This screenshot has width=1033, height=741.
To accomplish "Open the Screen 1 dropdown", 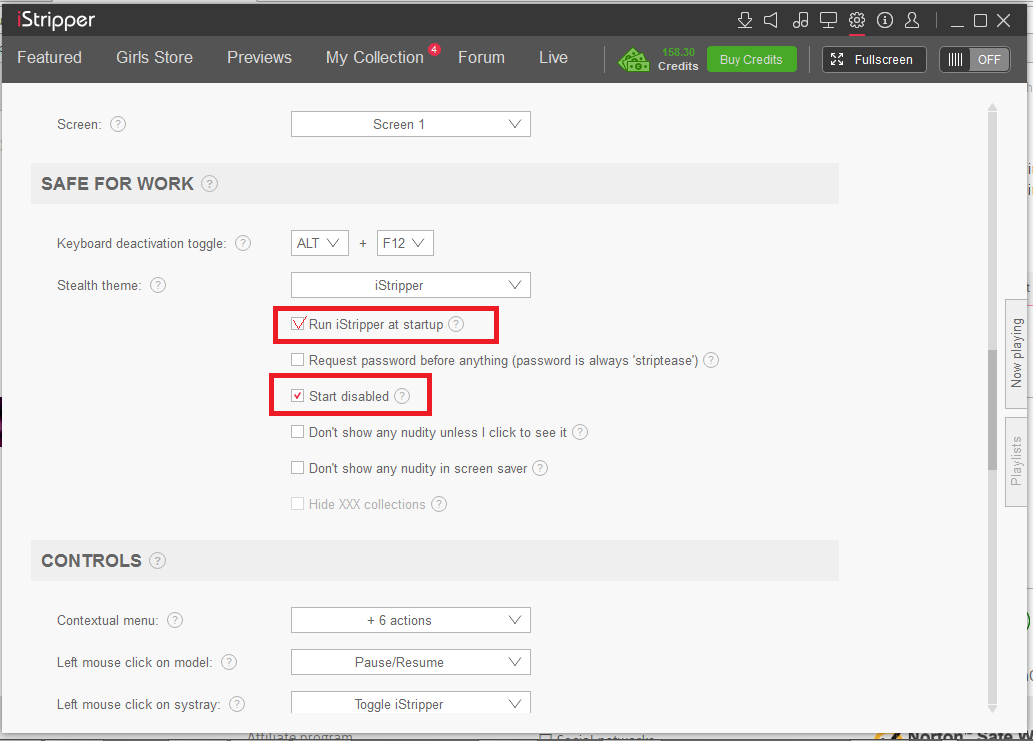I will point(410,124).
